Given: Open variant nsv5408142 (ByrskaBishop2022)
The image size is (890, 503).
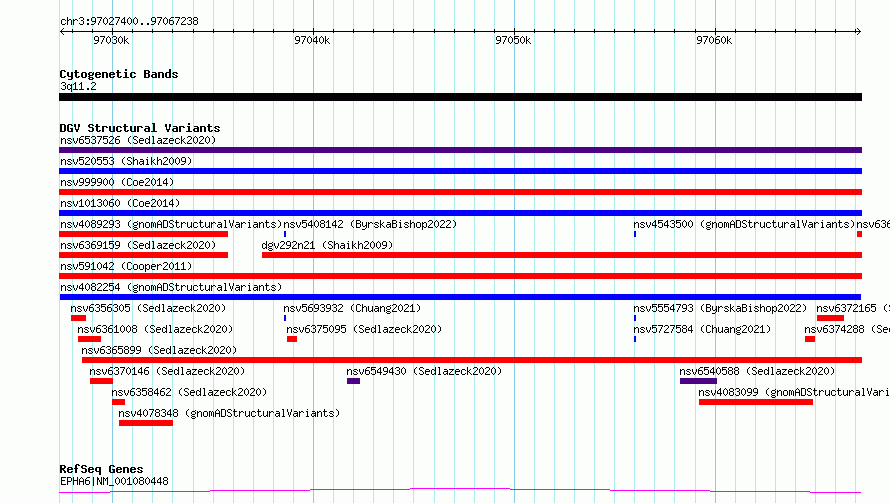Looking at the screenshot, I should pos(370,224).
